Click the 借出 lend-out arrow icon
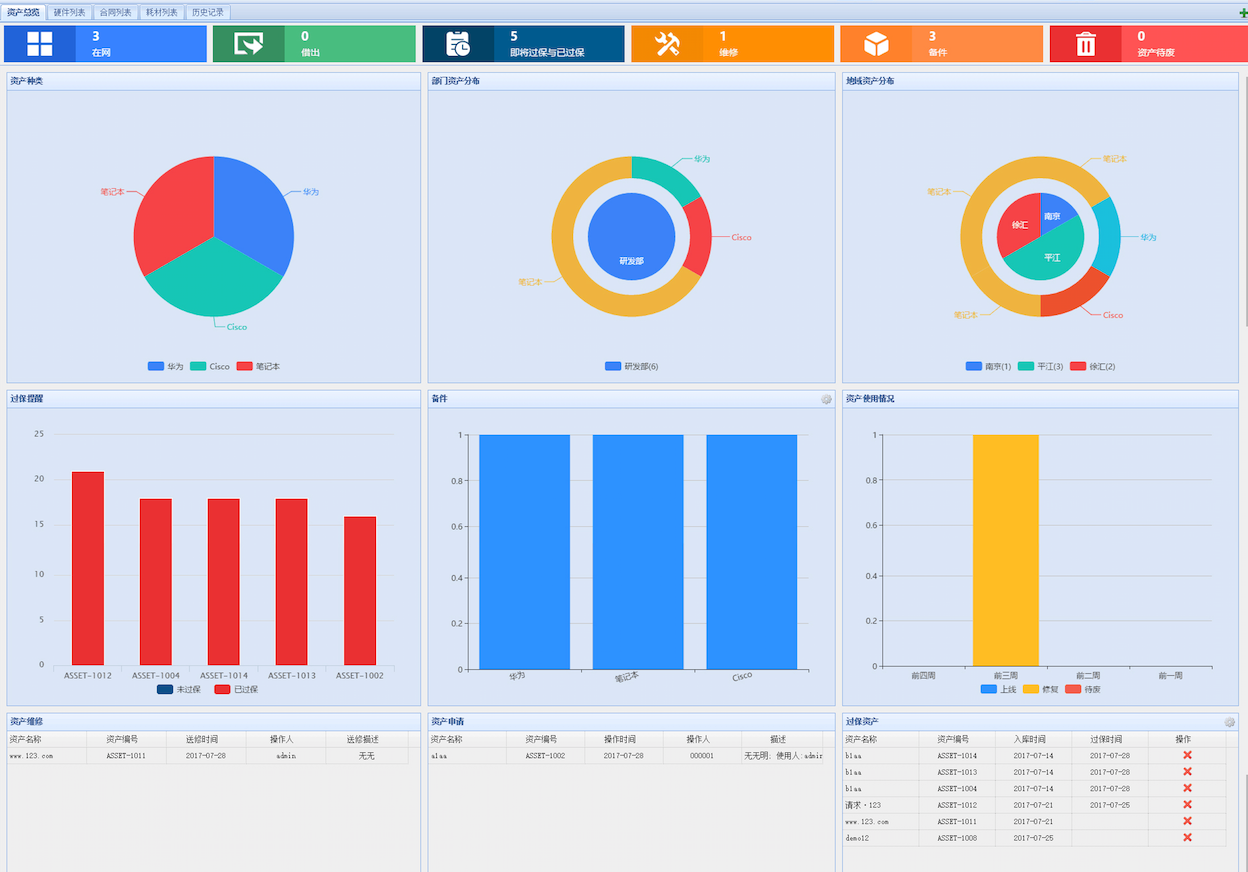Viewport: 1248px width, 872px height. 248,44
